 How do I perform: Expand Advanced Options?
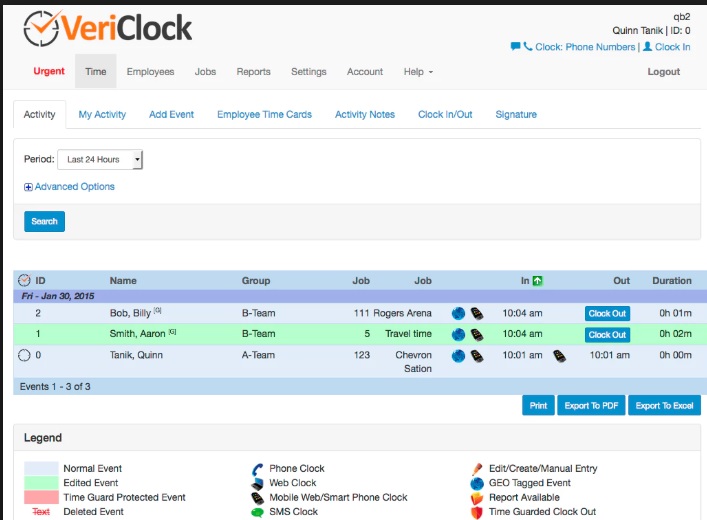click(70, 187)
